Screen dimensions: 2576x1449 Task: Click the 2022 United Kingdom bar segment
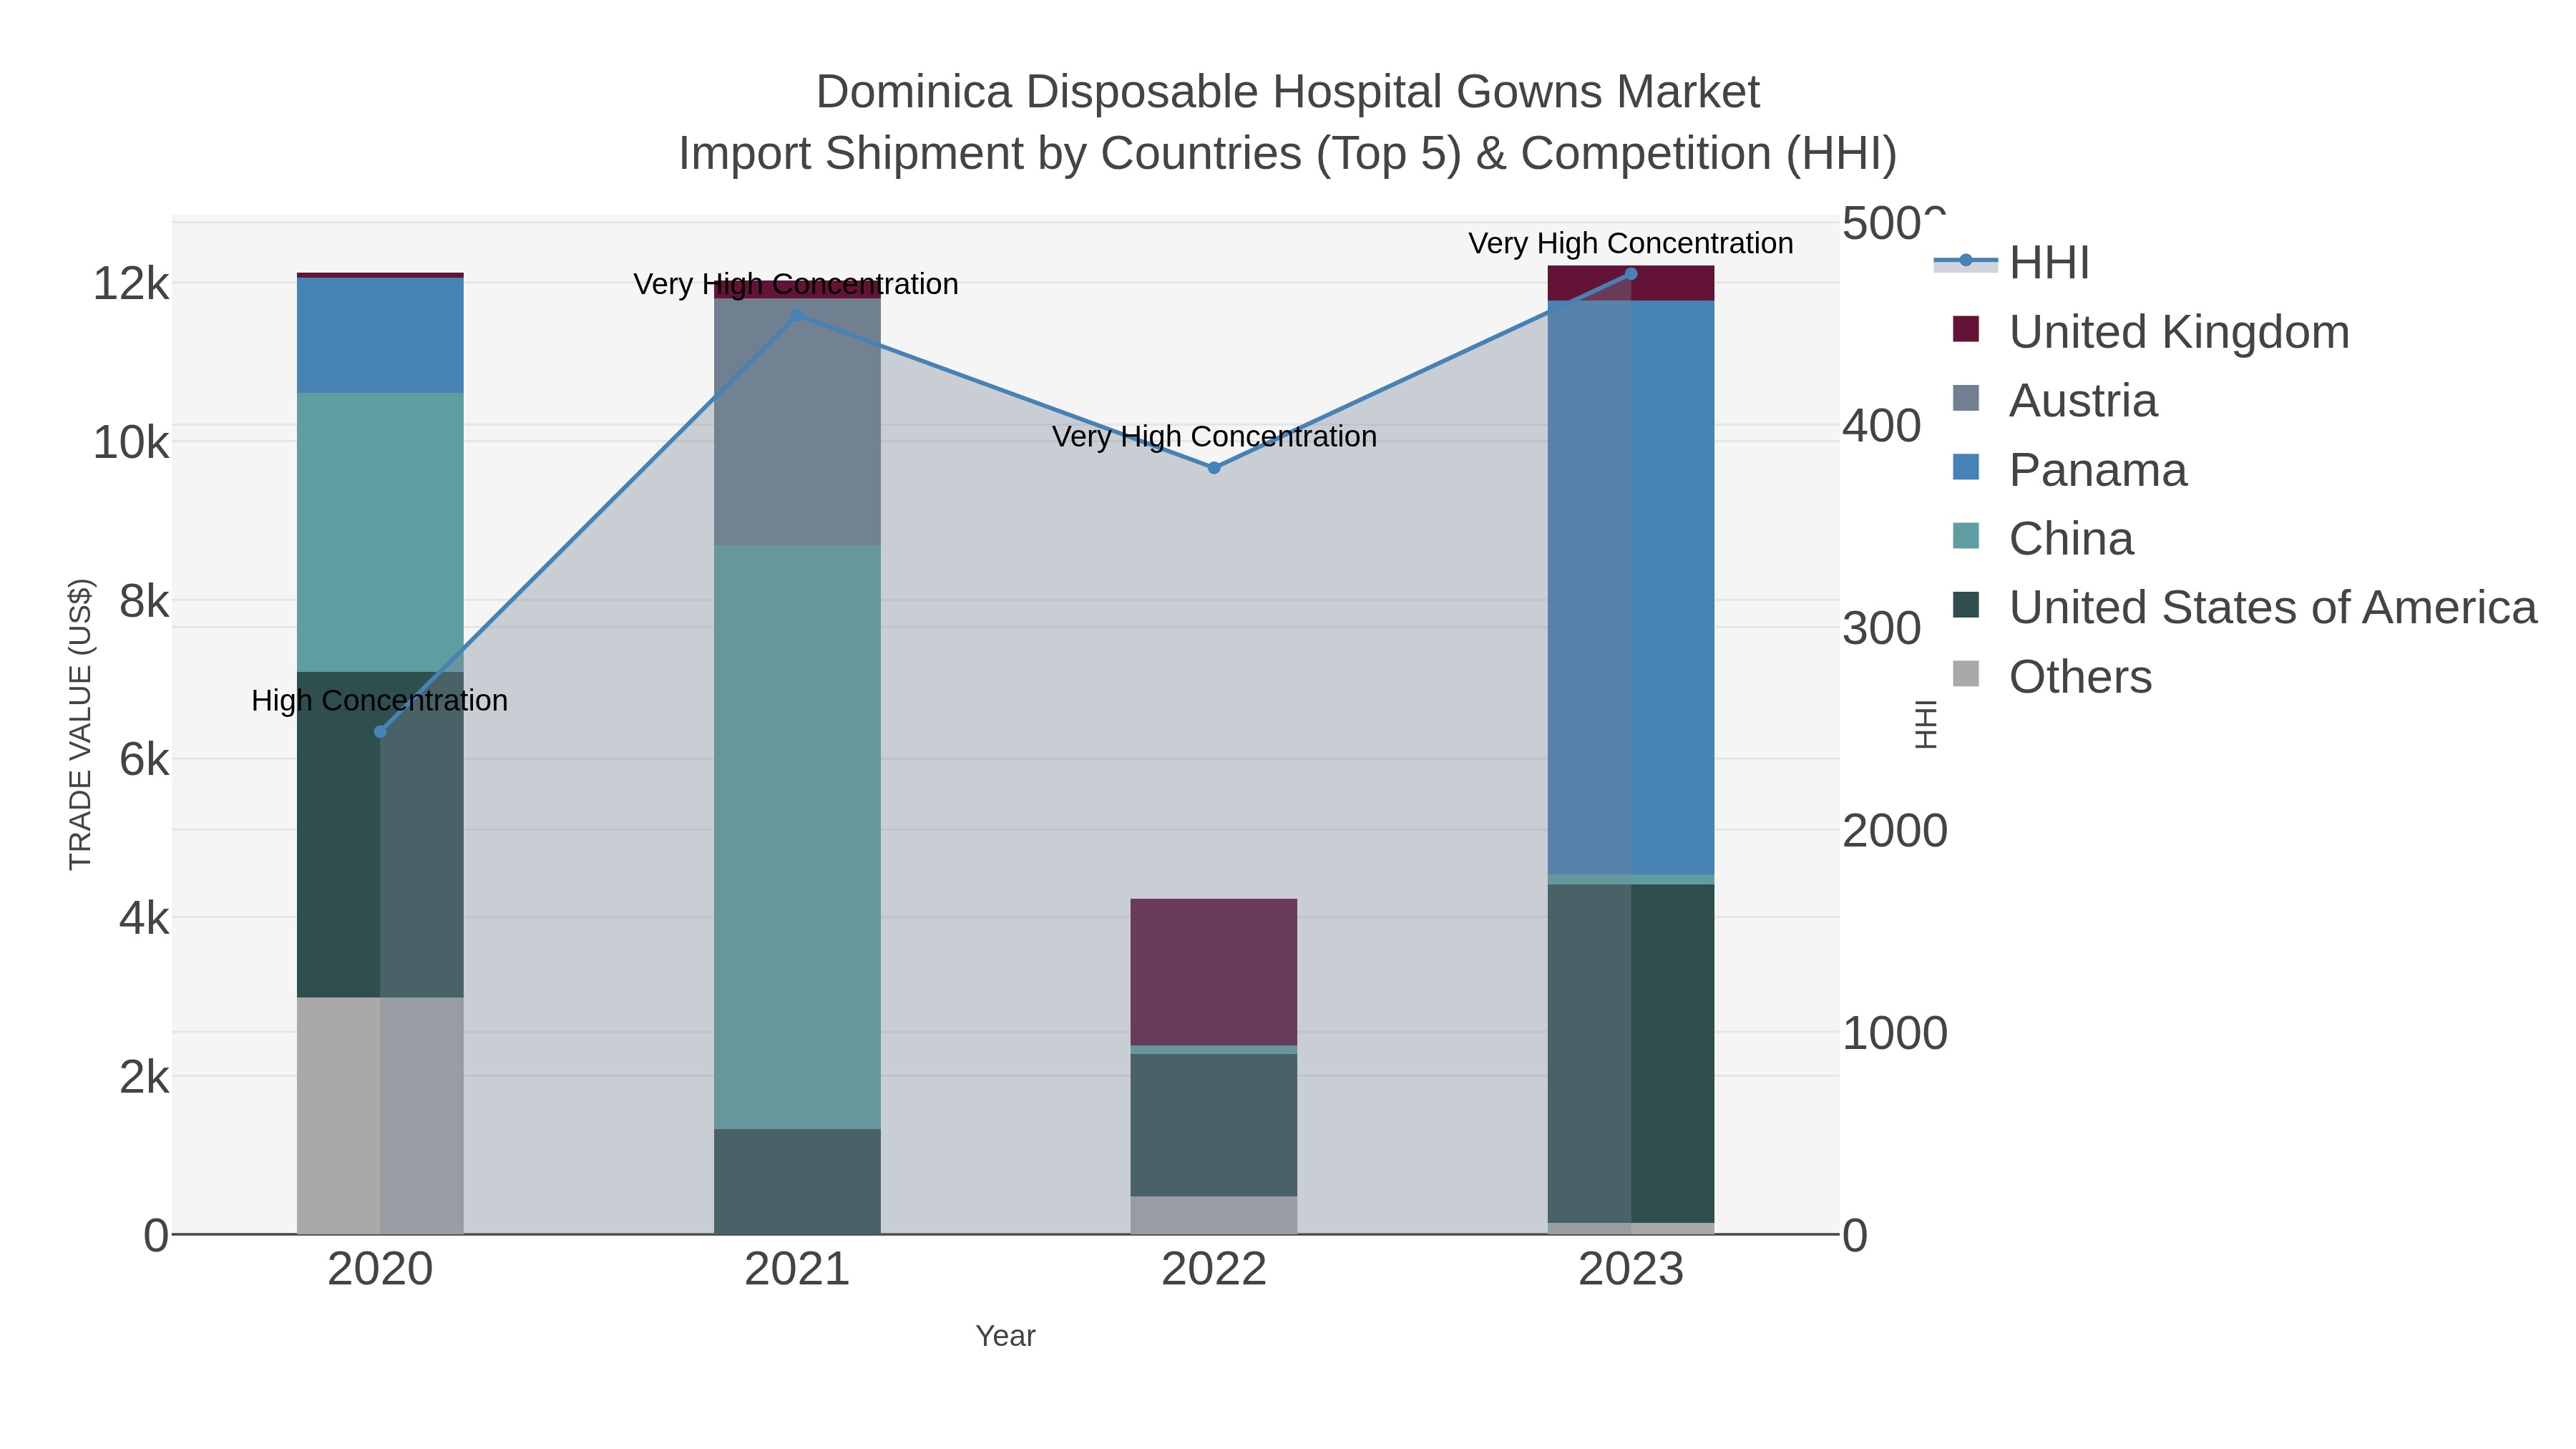click(1214, 973)
